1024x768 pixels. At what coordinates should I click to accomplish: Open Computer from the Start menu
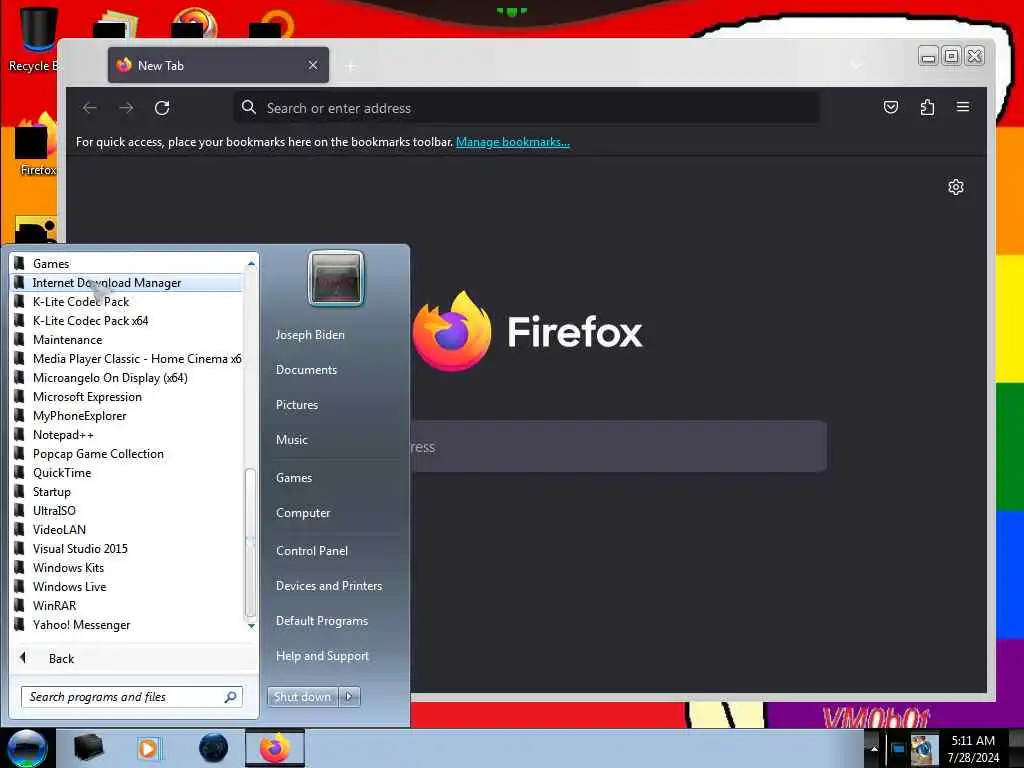pyautogui.click(x=303, y=513)
